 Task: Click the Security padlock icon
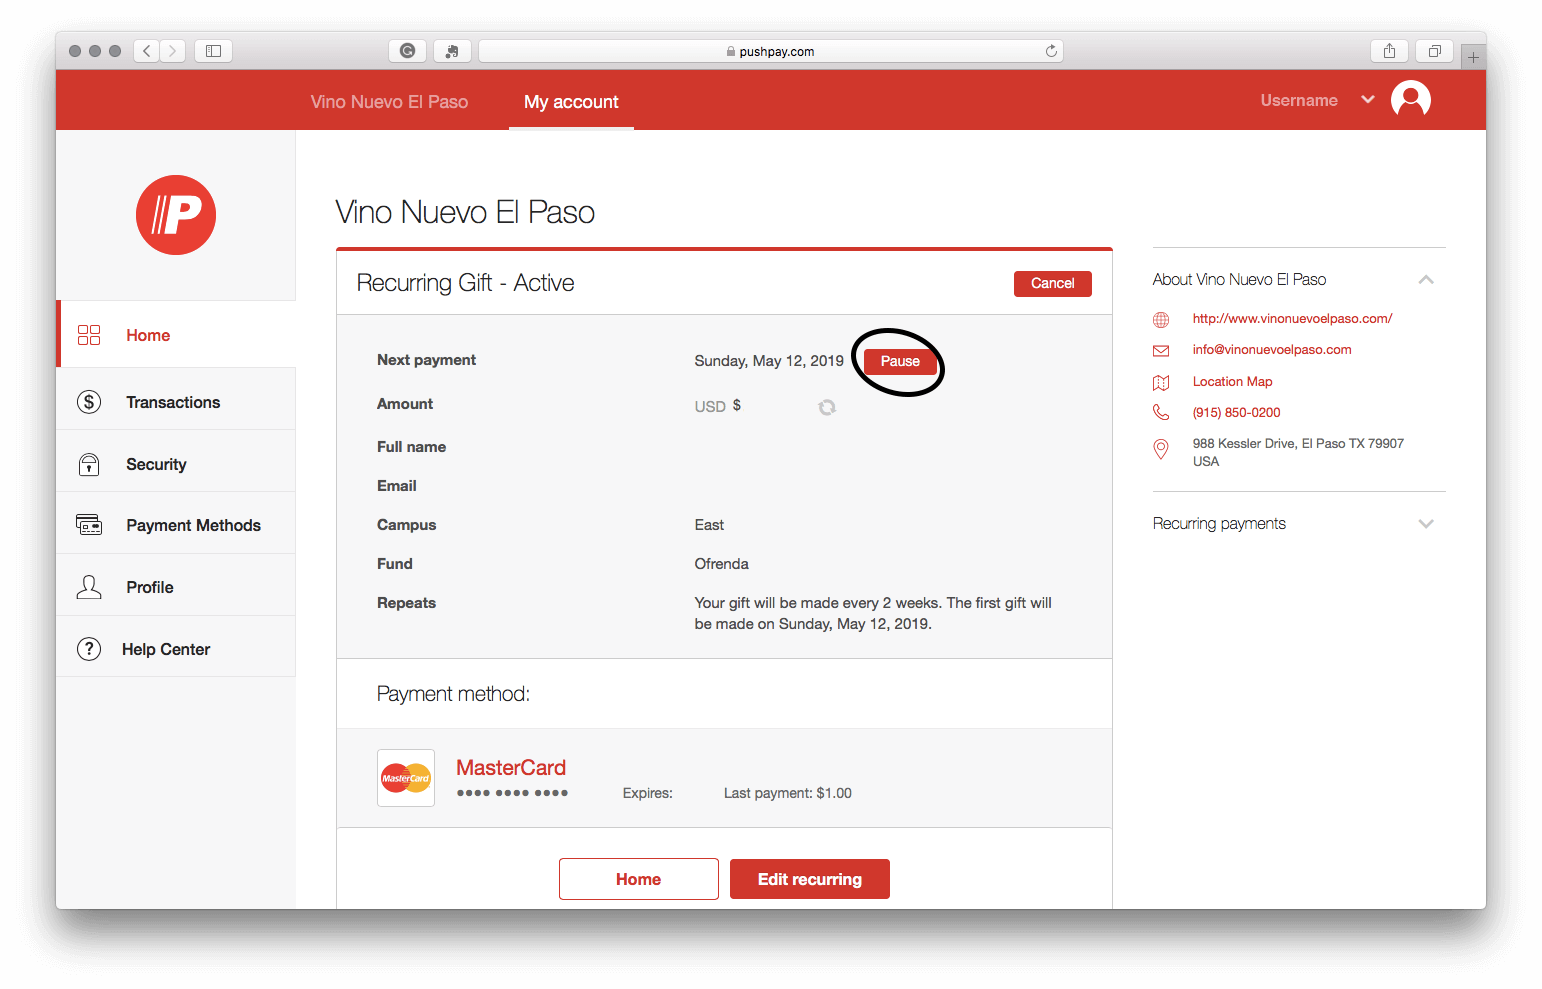point(89,464)
